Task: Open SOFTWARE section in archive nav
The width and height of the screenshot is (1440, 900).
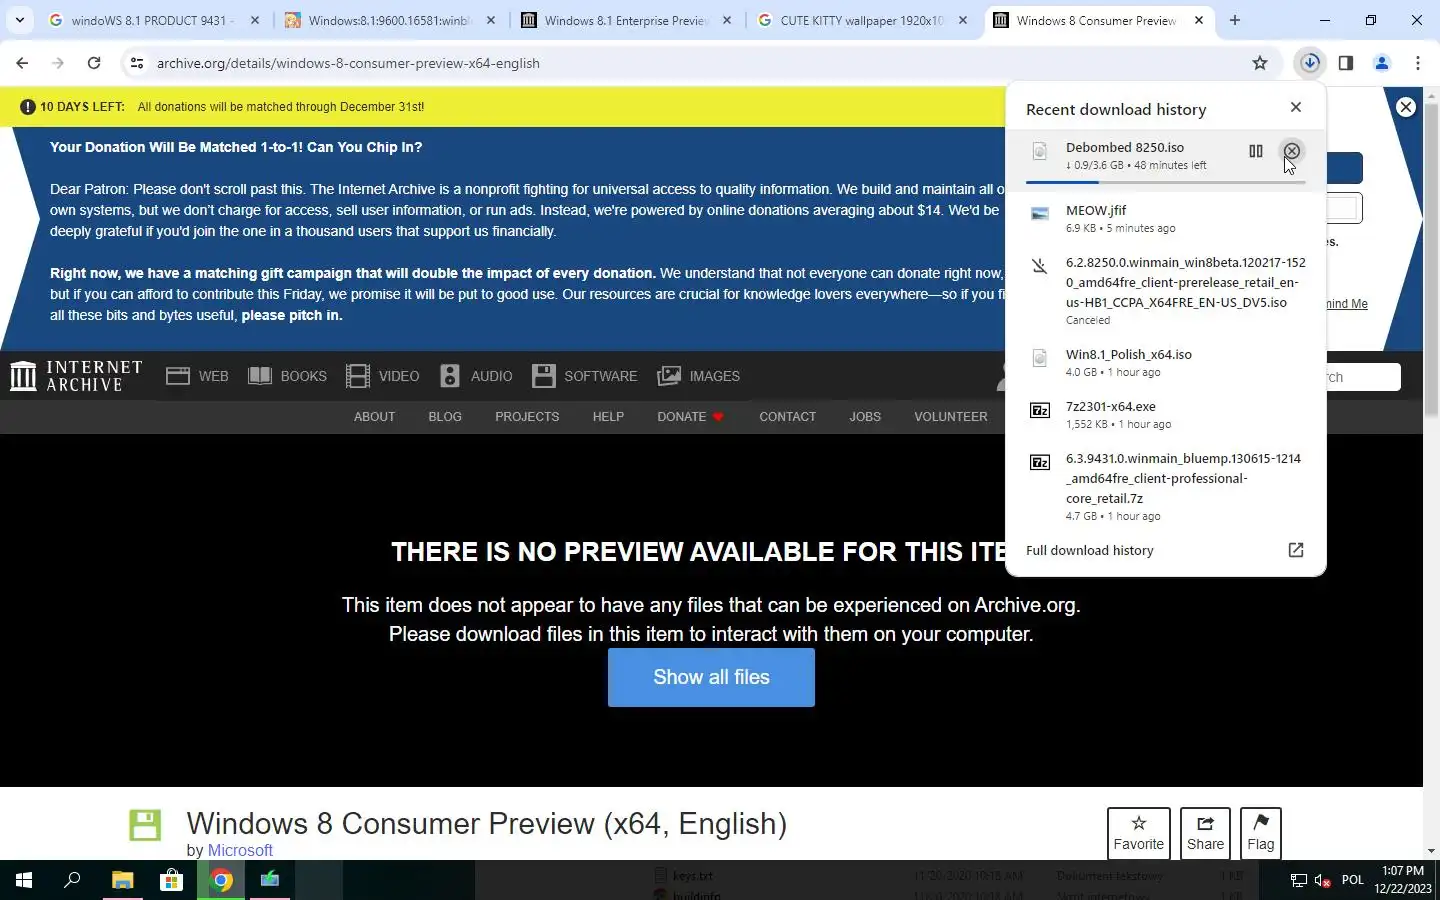Action: pos(585,376)
